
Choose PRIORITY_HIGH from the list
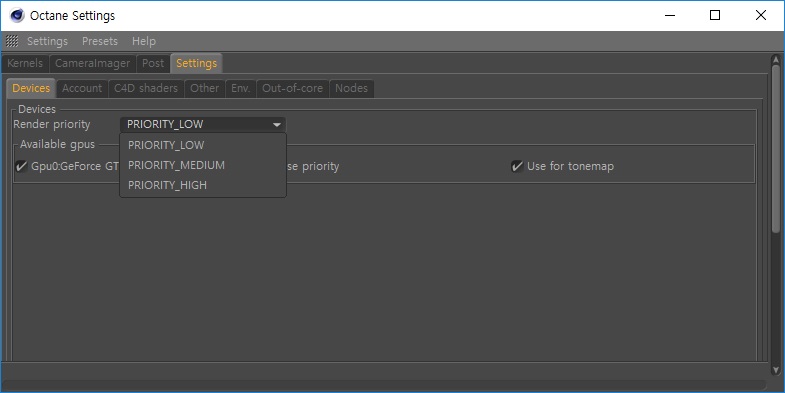[203, 185]
